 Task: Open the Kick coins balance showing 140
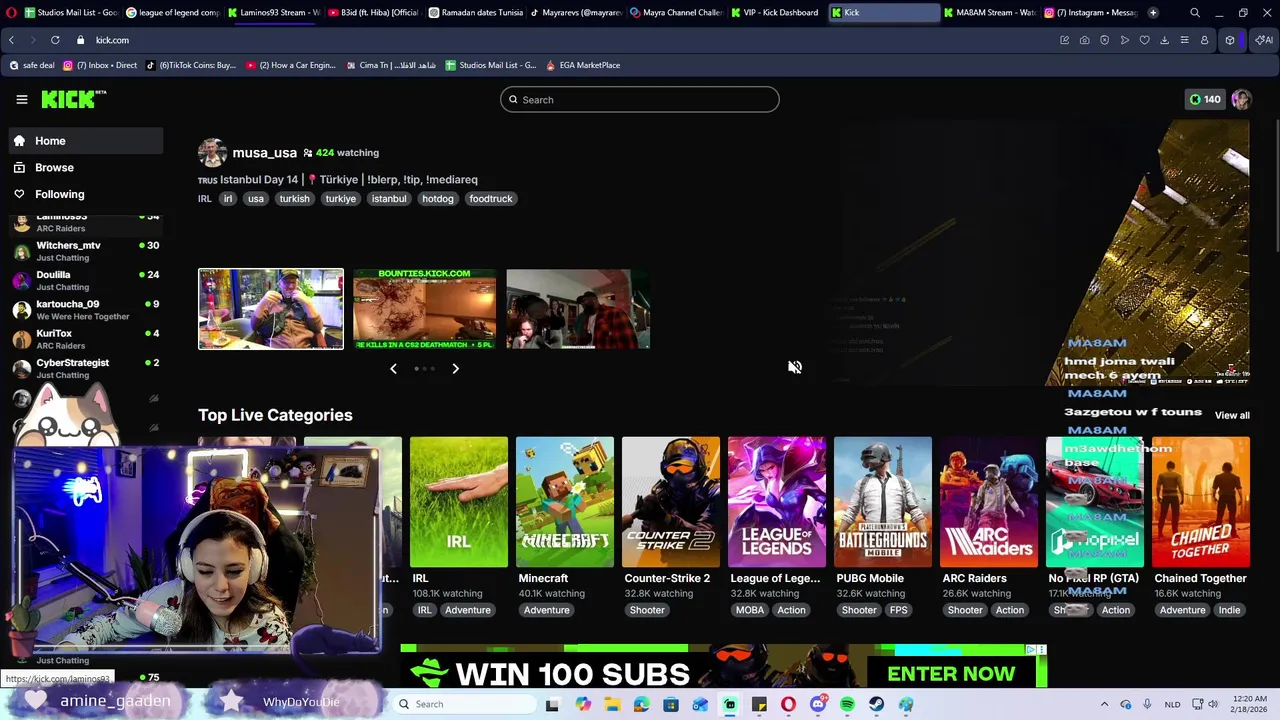[x=1205, y=99]
